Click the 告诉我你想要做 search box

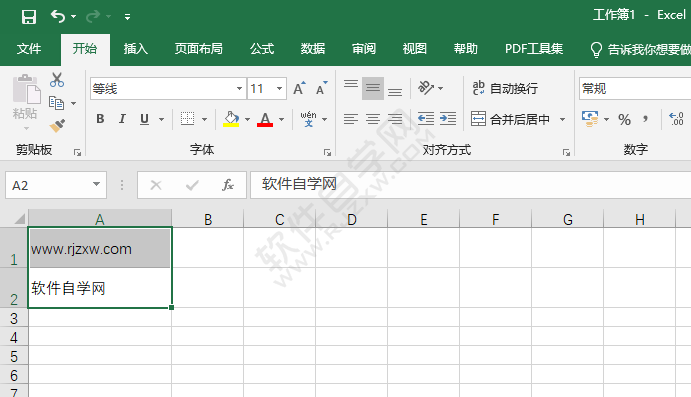640,49
